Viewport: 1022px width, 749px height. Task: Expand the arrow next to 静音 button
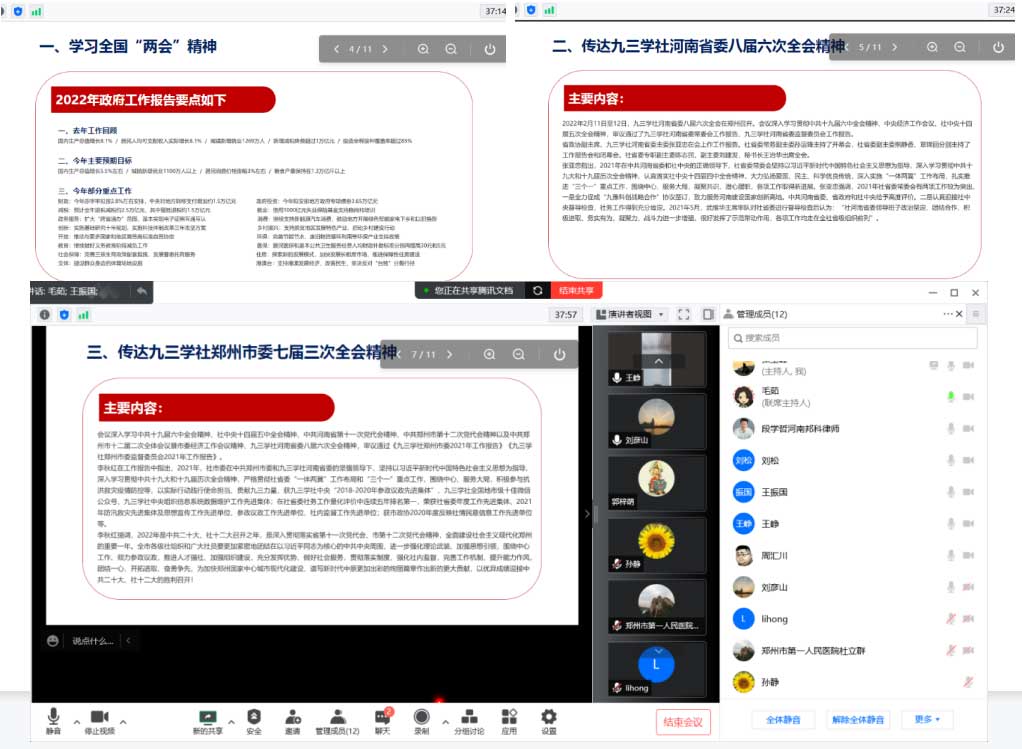pyautogui.click(x=76, y=718)
